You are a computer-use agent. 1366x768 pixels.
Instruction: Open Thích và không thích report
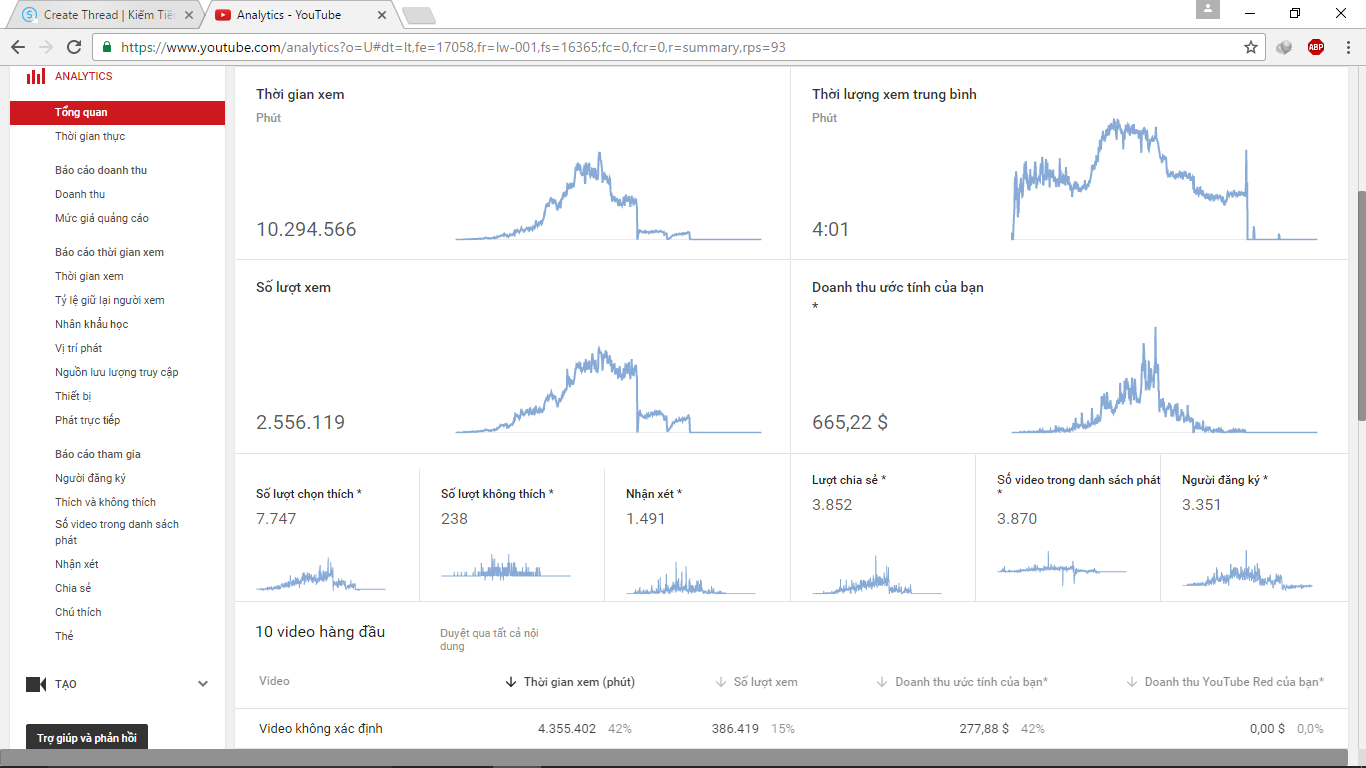(x=106, y=503)
